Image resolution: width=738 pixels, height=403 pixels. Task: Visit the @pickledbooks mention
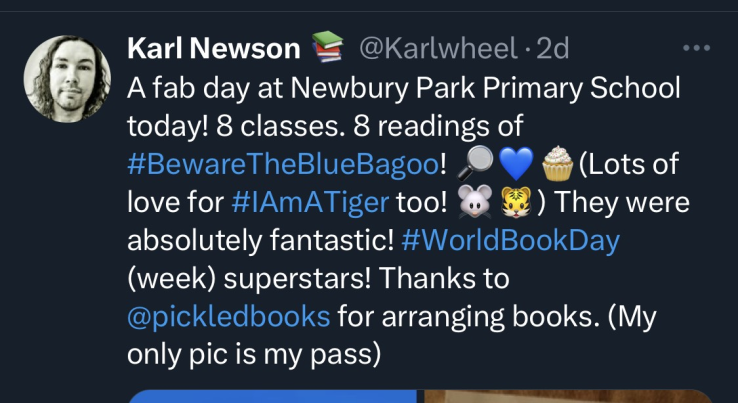(229, 318)
